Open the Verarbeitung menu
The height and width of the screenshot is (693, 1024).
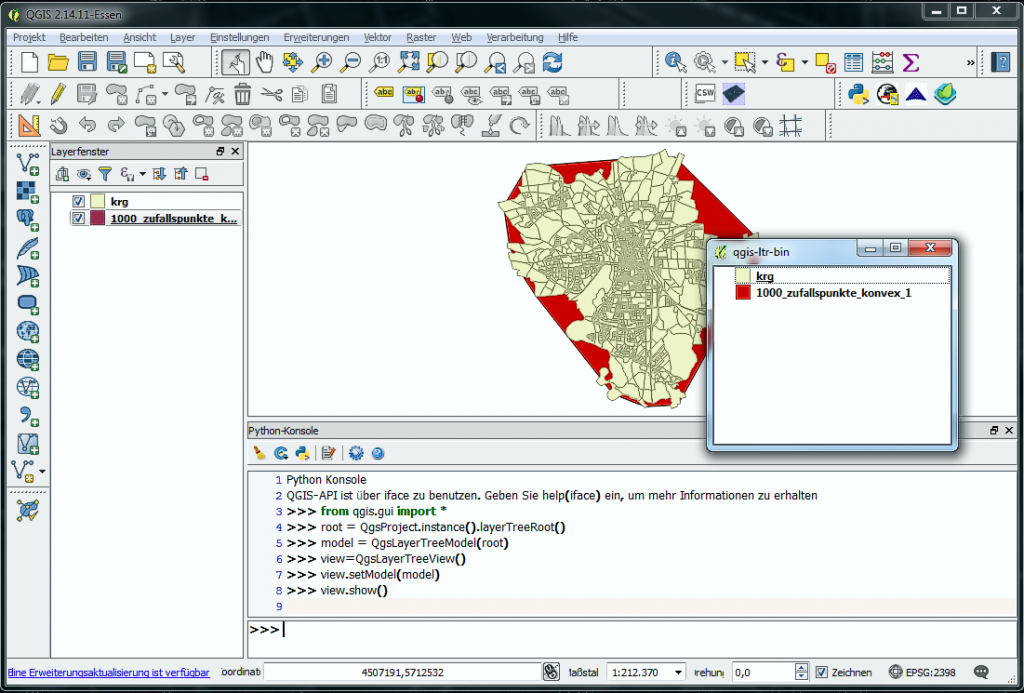[x=515, y=37]
